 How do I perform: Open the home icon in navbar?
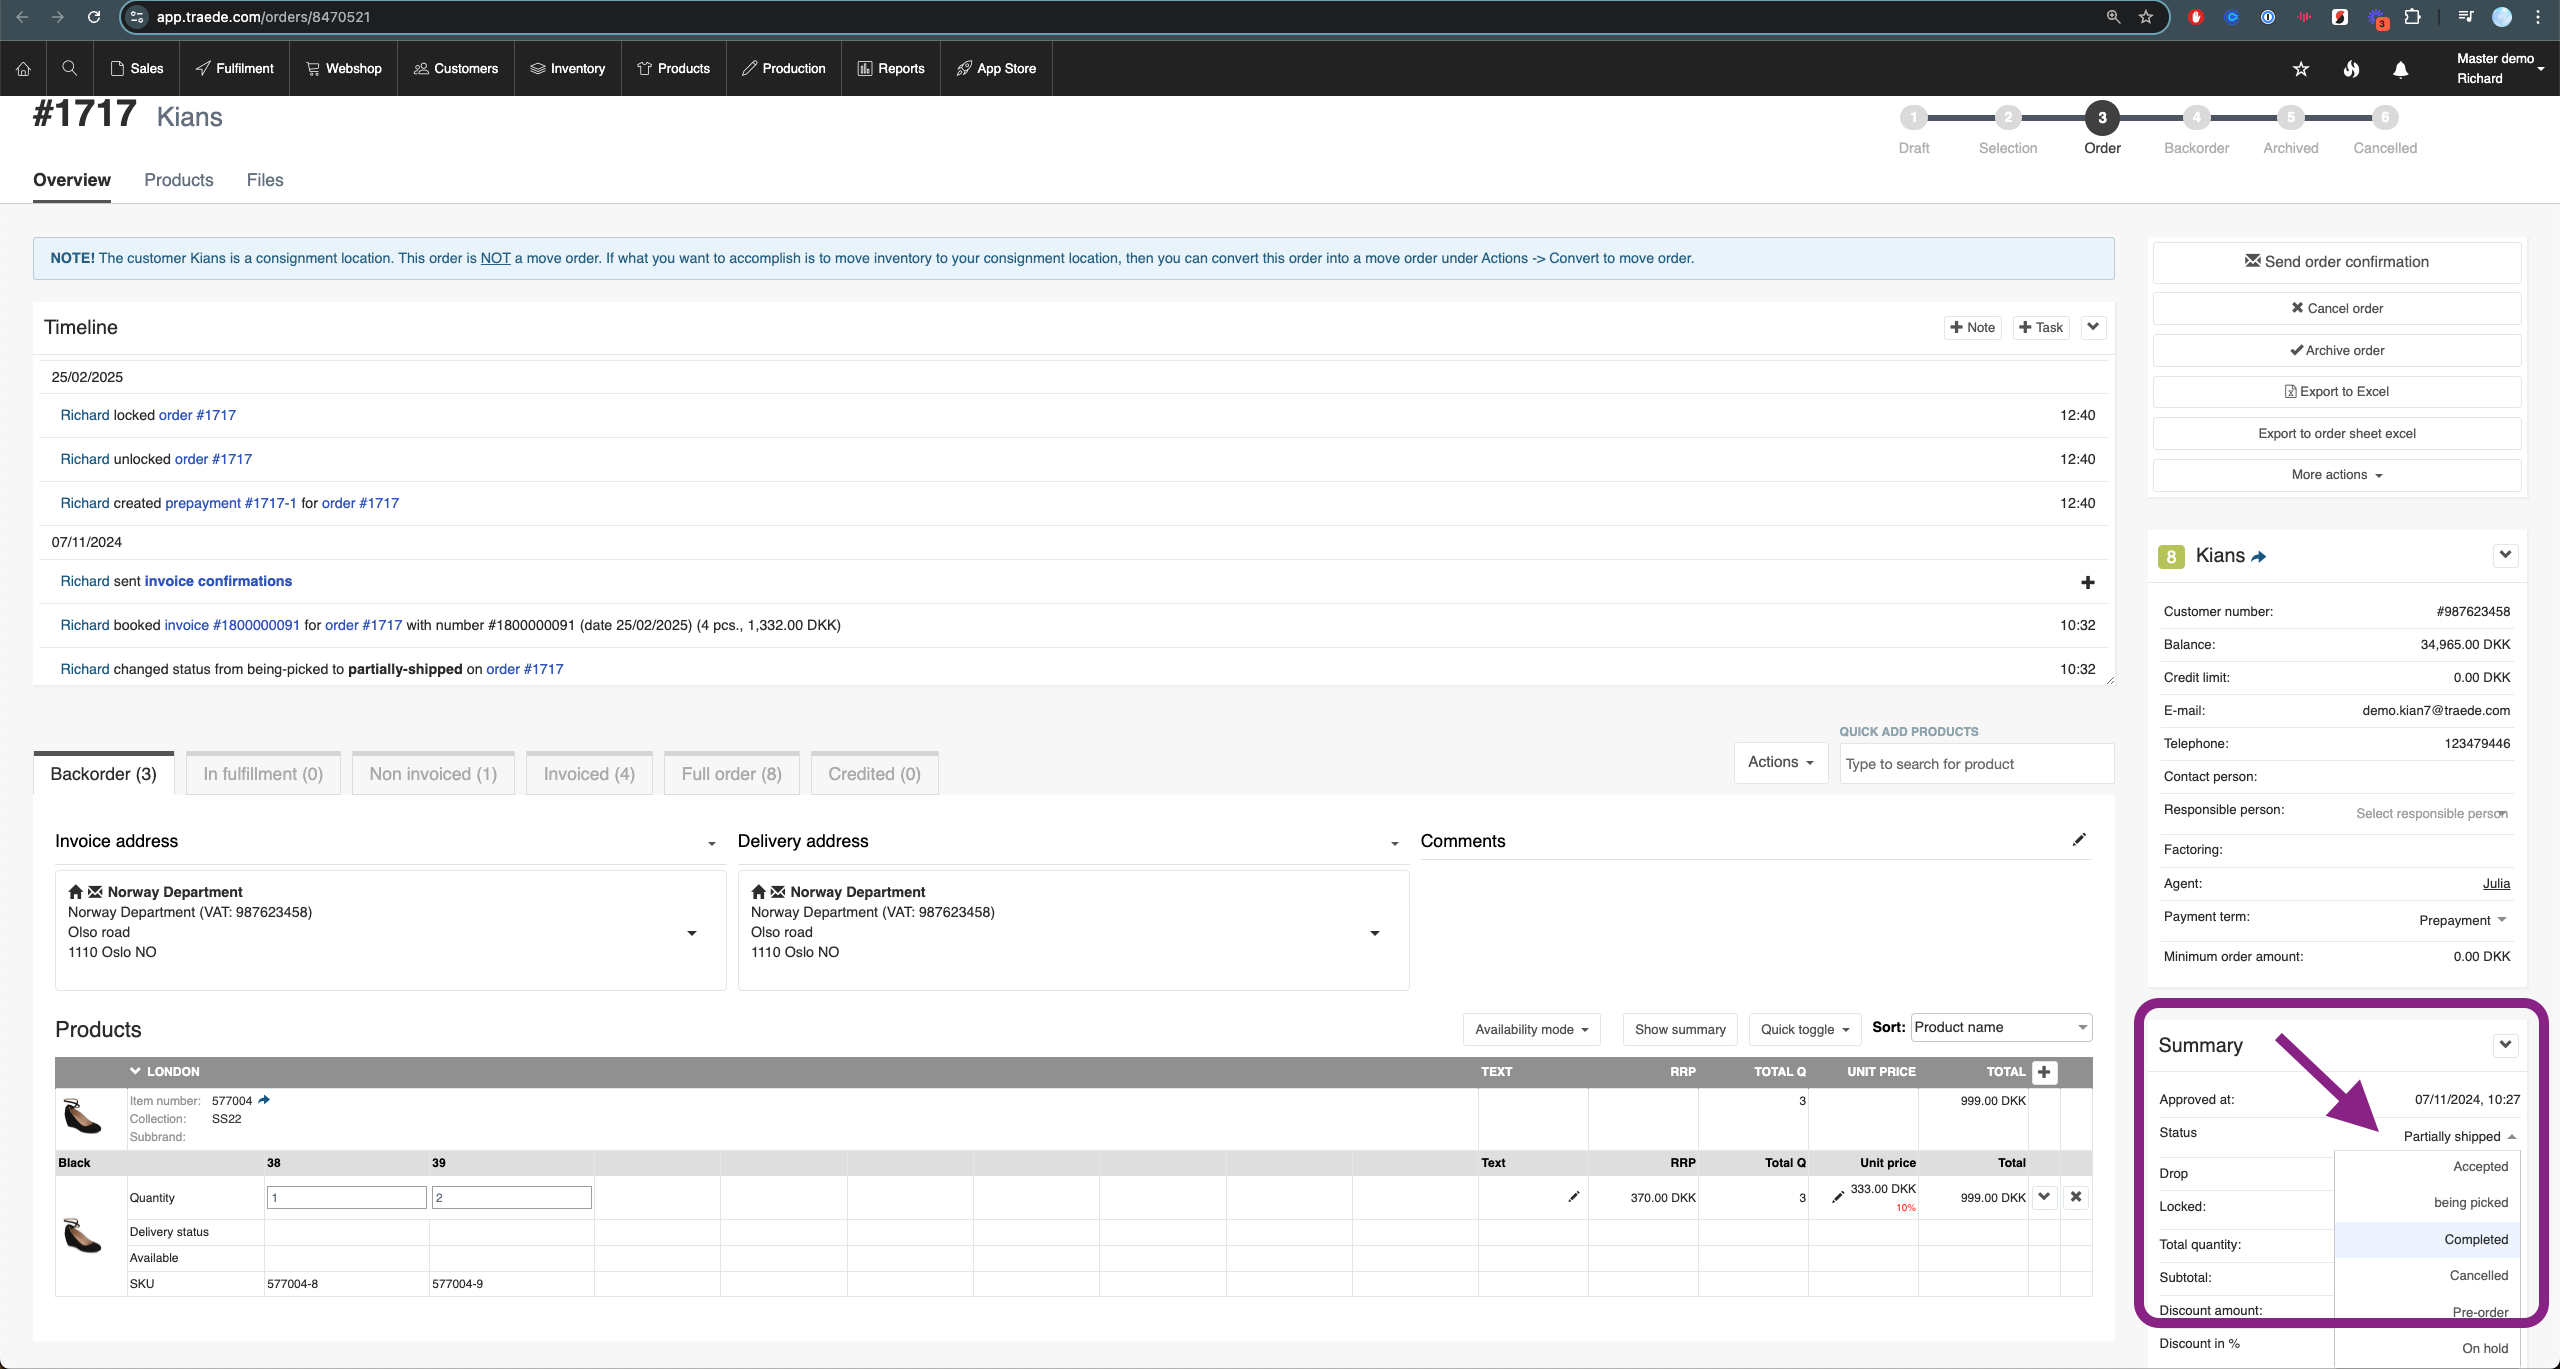tap(23, 69)
